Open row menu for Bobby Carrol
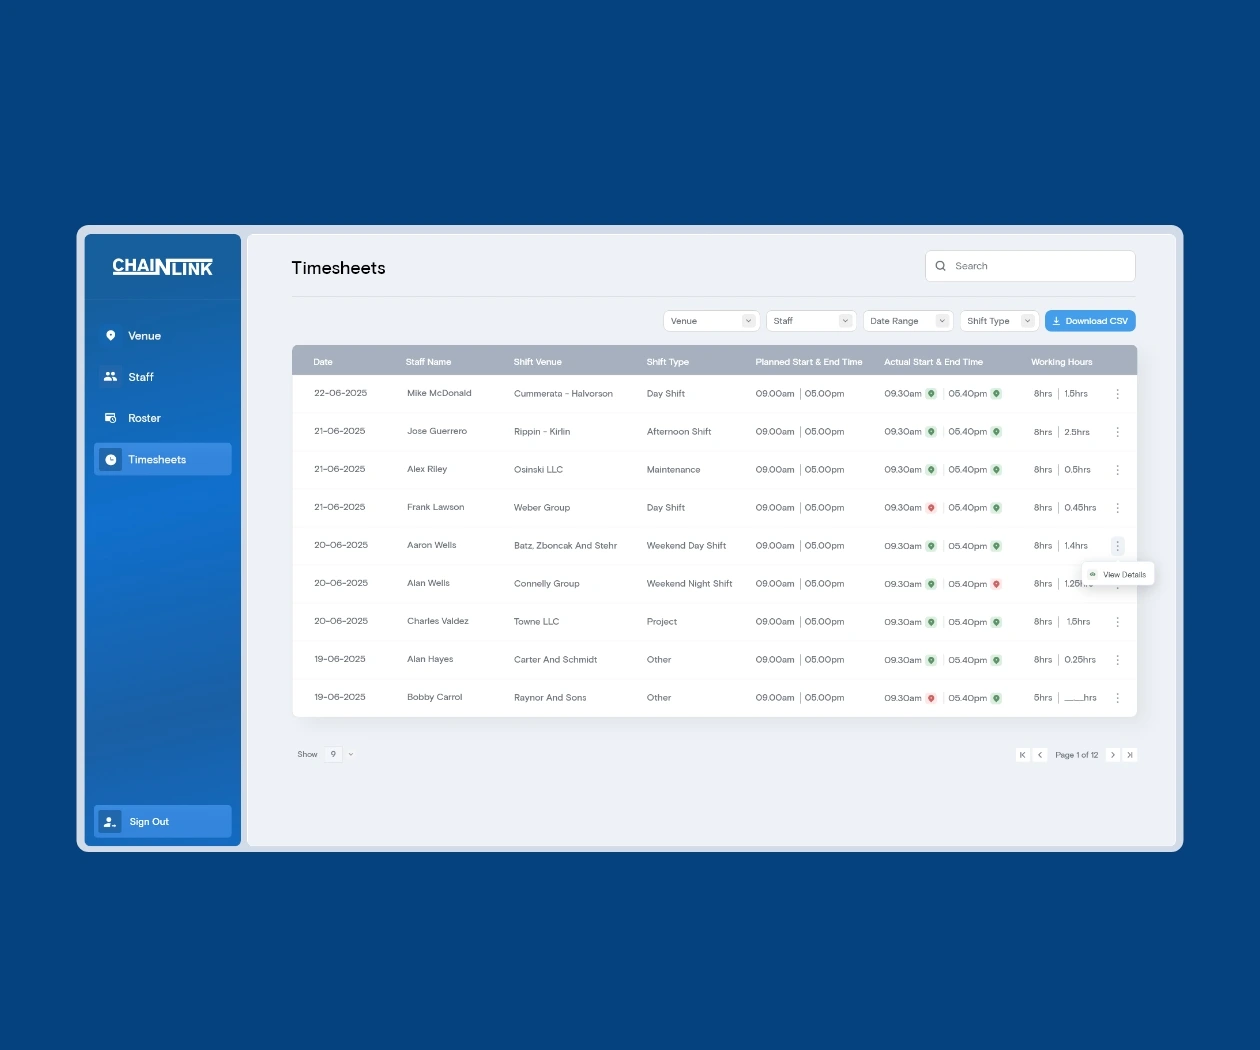The image size is (1260, 1050). pyautogui.click(x=1117, y=698)
